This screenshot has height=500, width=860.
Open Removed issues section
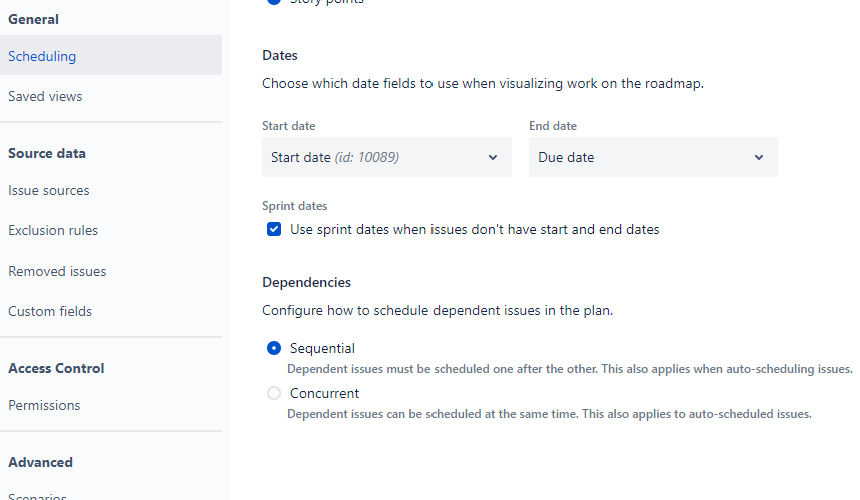point(57,271)
